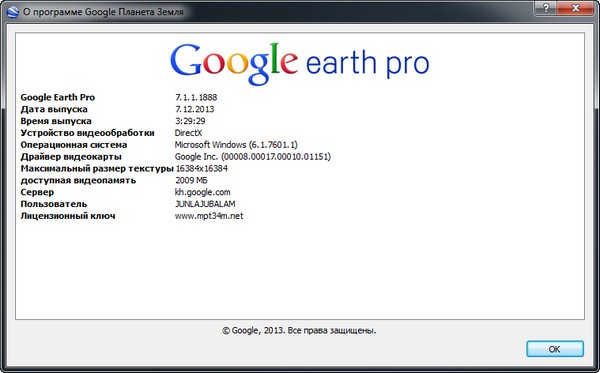Click the www.mpt34m.net license key text

pyautogui.click(x=209, y=216)
